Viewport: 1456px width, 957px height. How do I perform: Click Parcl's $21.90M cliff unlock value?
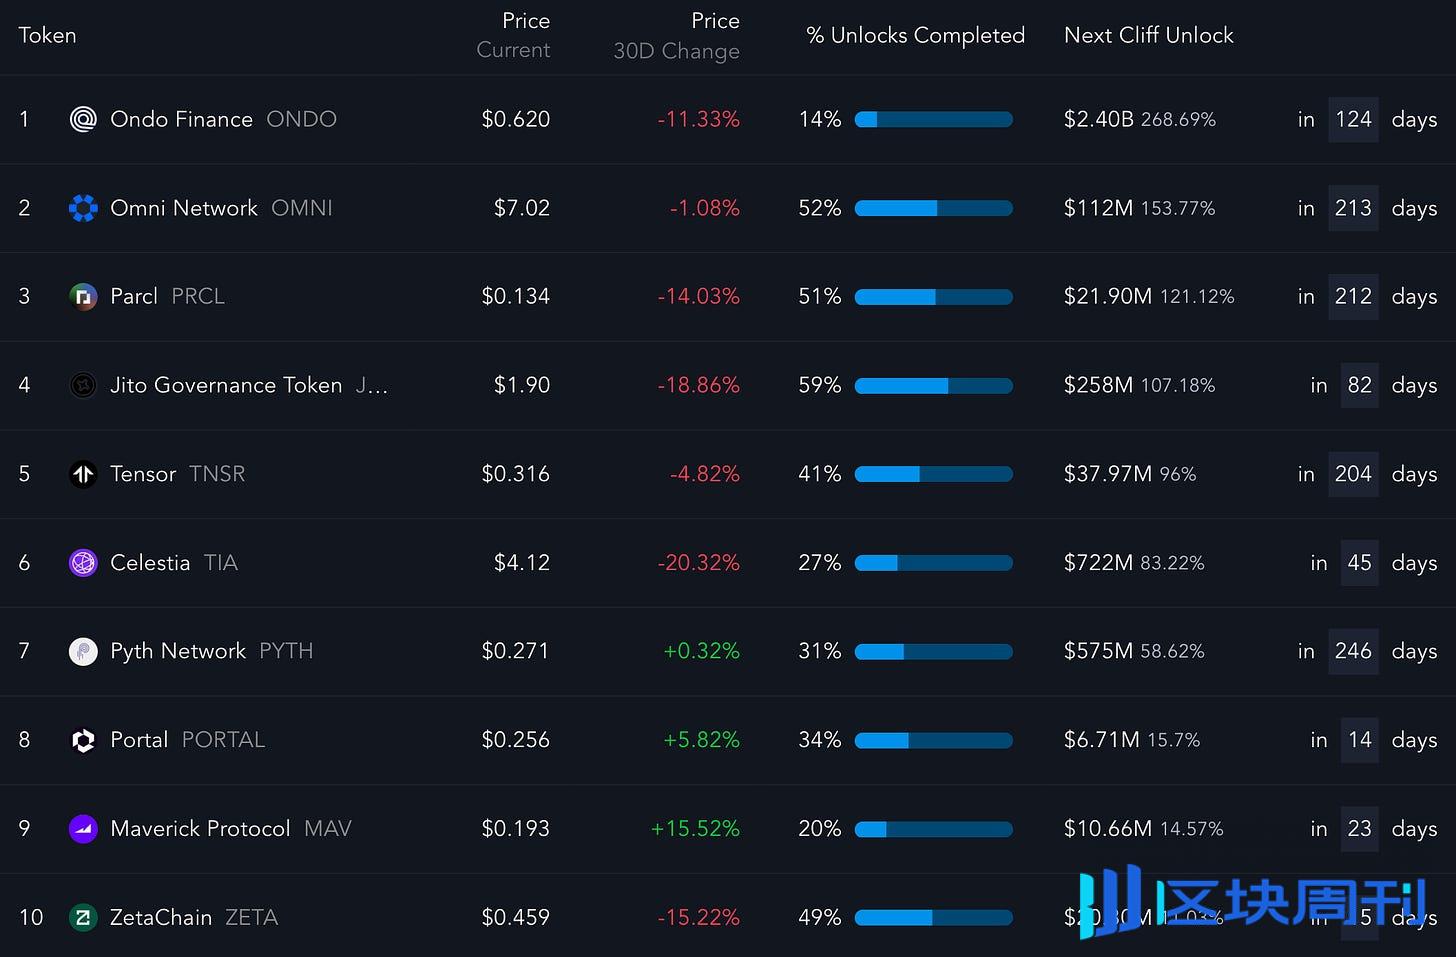(1108, 296)
